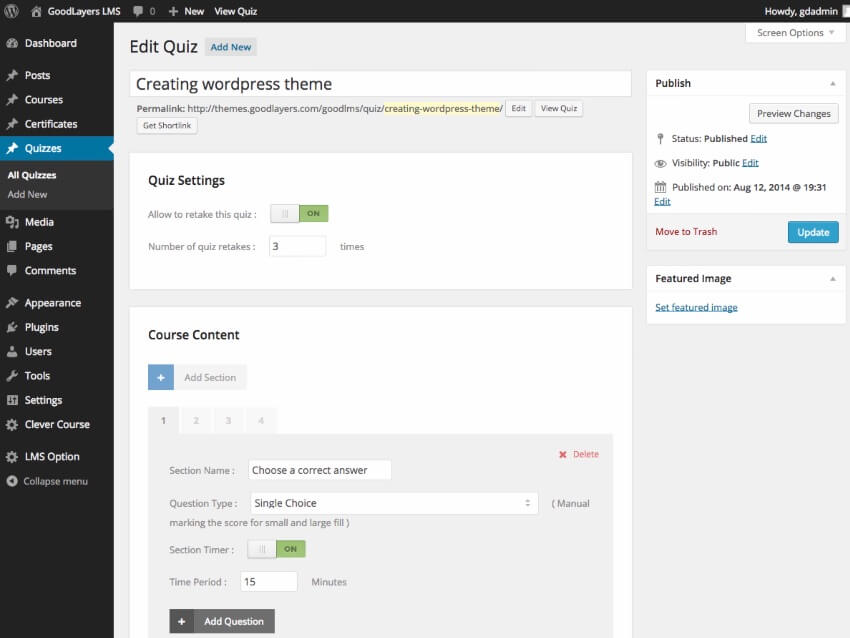Open the Appearance menu

(52, 303)
